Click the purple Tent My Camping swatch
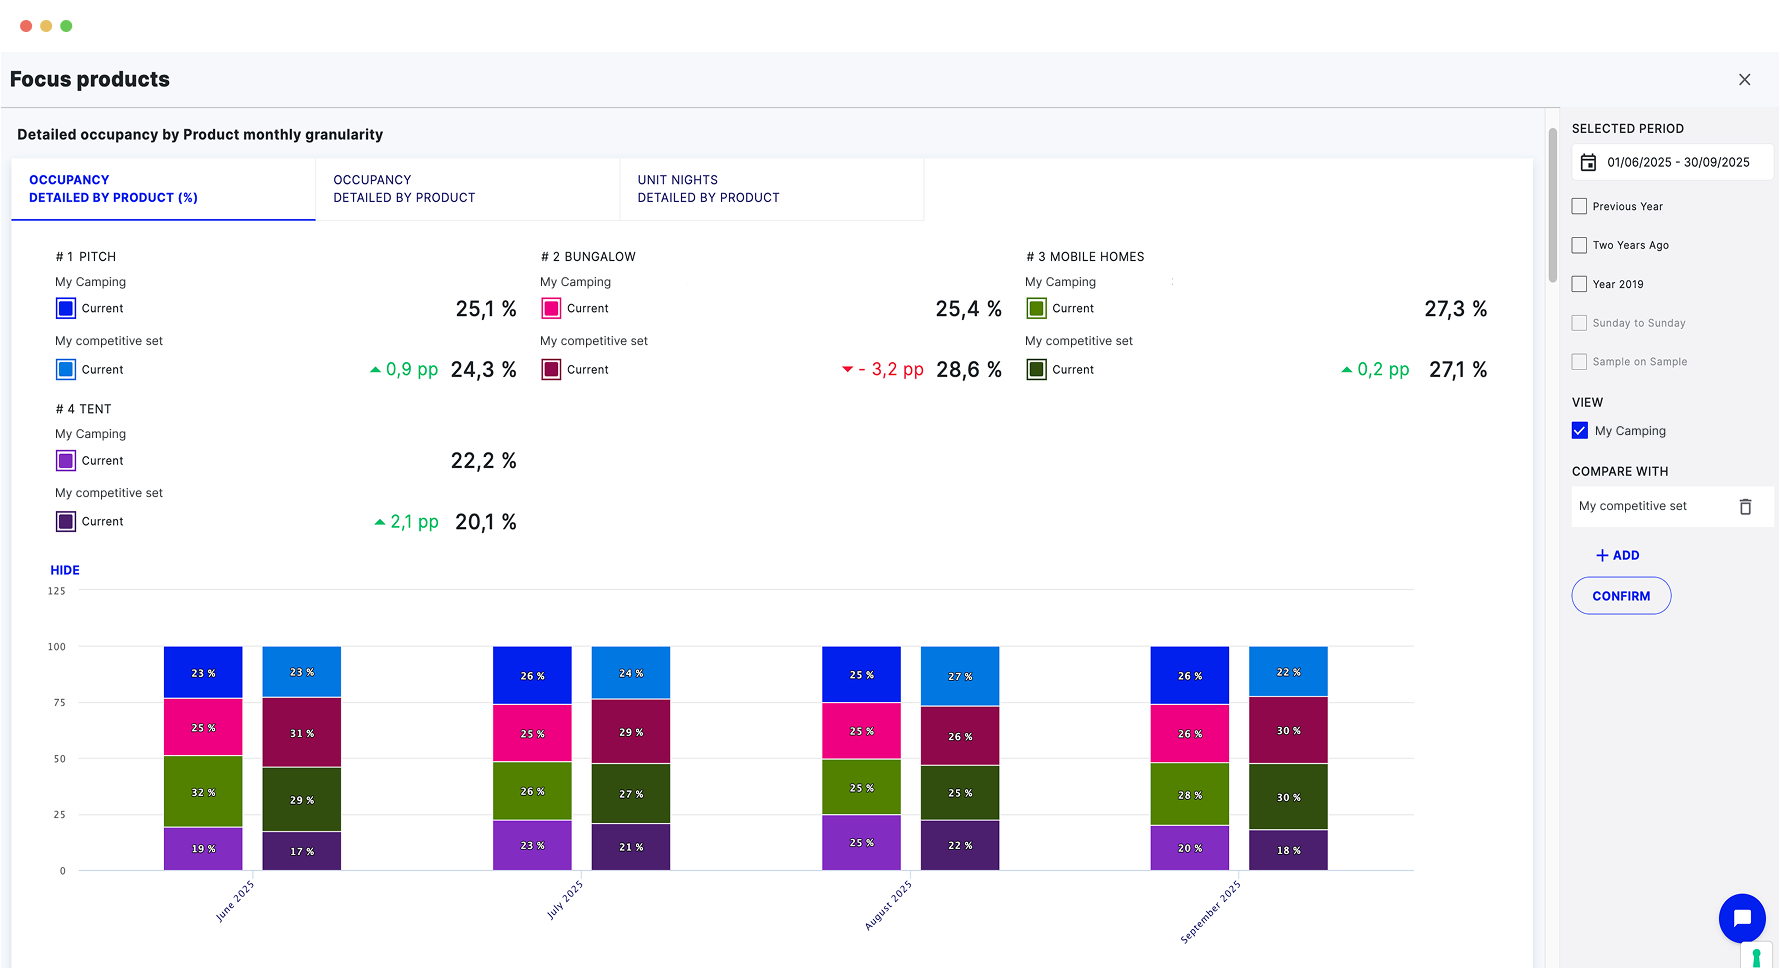Viewport: 1780px width, 968px height. [x=66, y=461]
